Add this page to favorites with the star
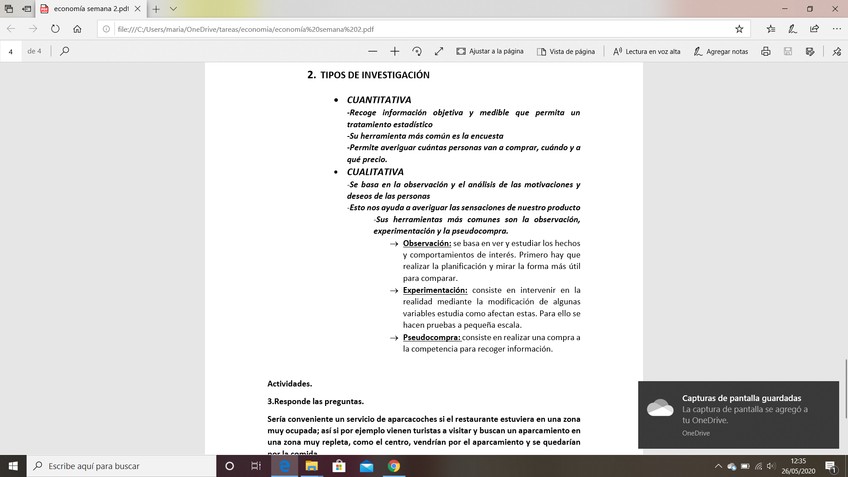Viewport: 848px width, 477px height. tap(739, 29)
